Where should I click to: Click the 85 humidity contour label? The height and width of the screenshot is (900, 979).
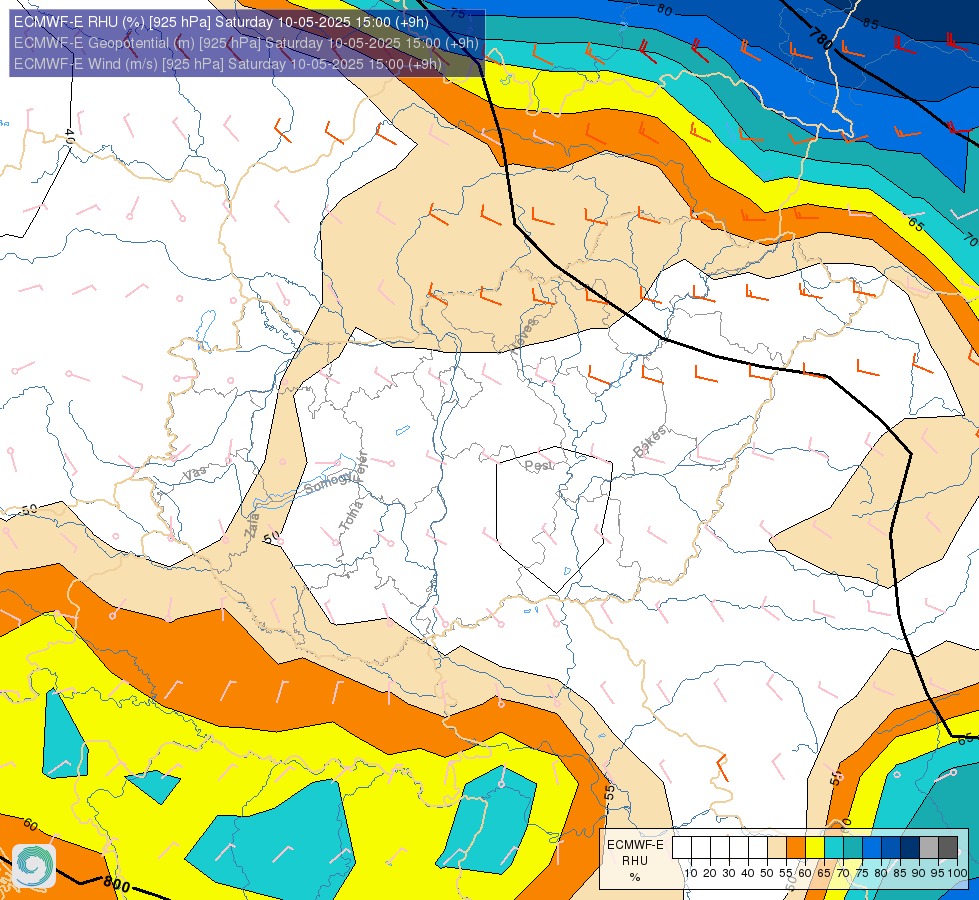click(x=870, y=24)
